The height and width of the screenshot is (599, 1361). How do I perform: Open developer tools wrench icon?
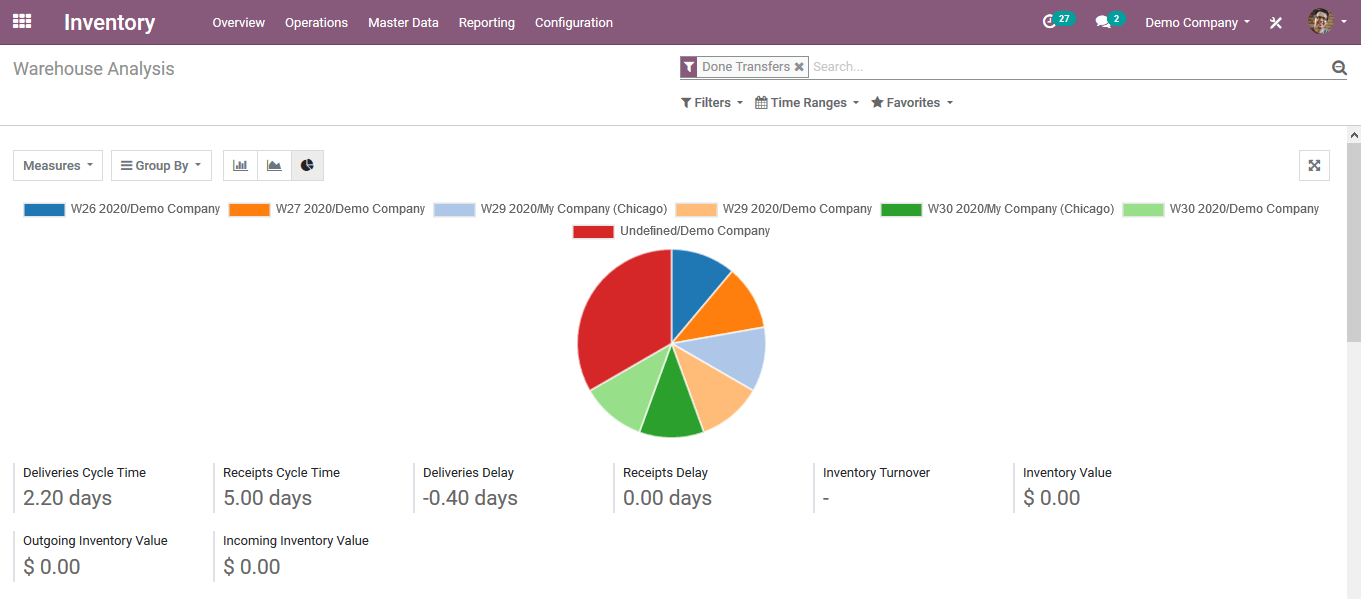[x=1276, y=22]
